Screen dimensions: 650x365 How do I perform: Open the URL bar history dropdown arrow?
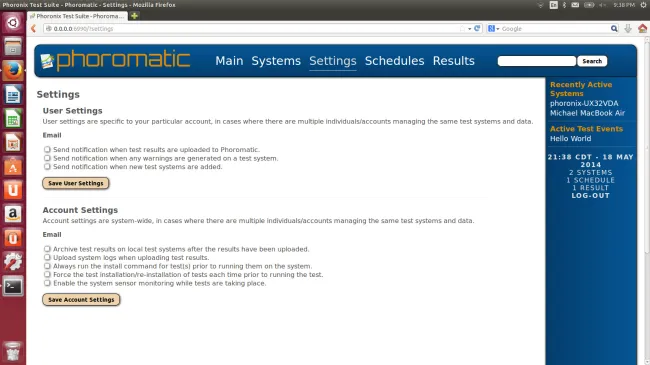click(469, 29)
